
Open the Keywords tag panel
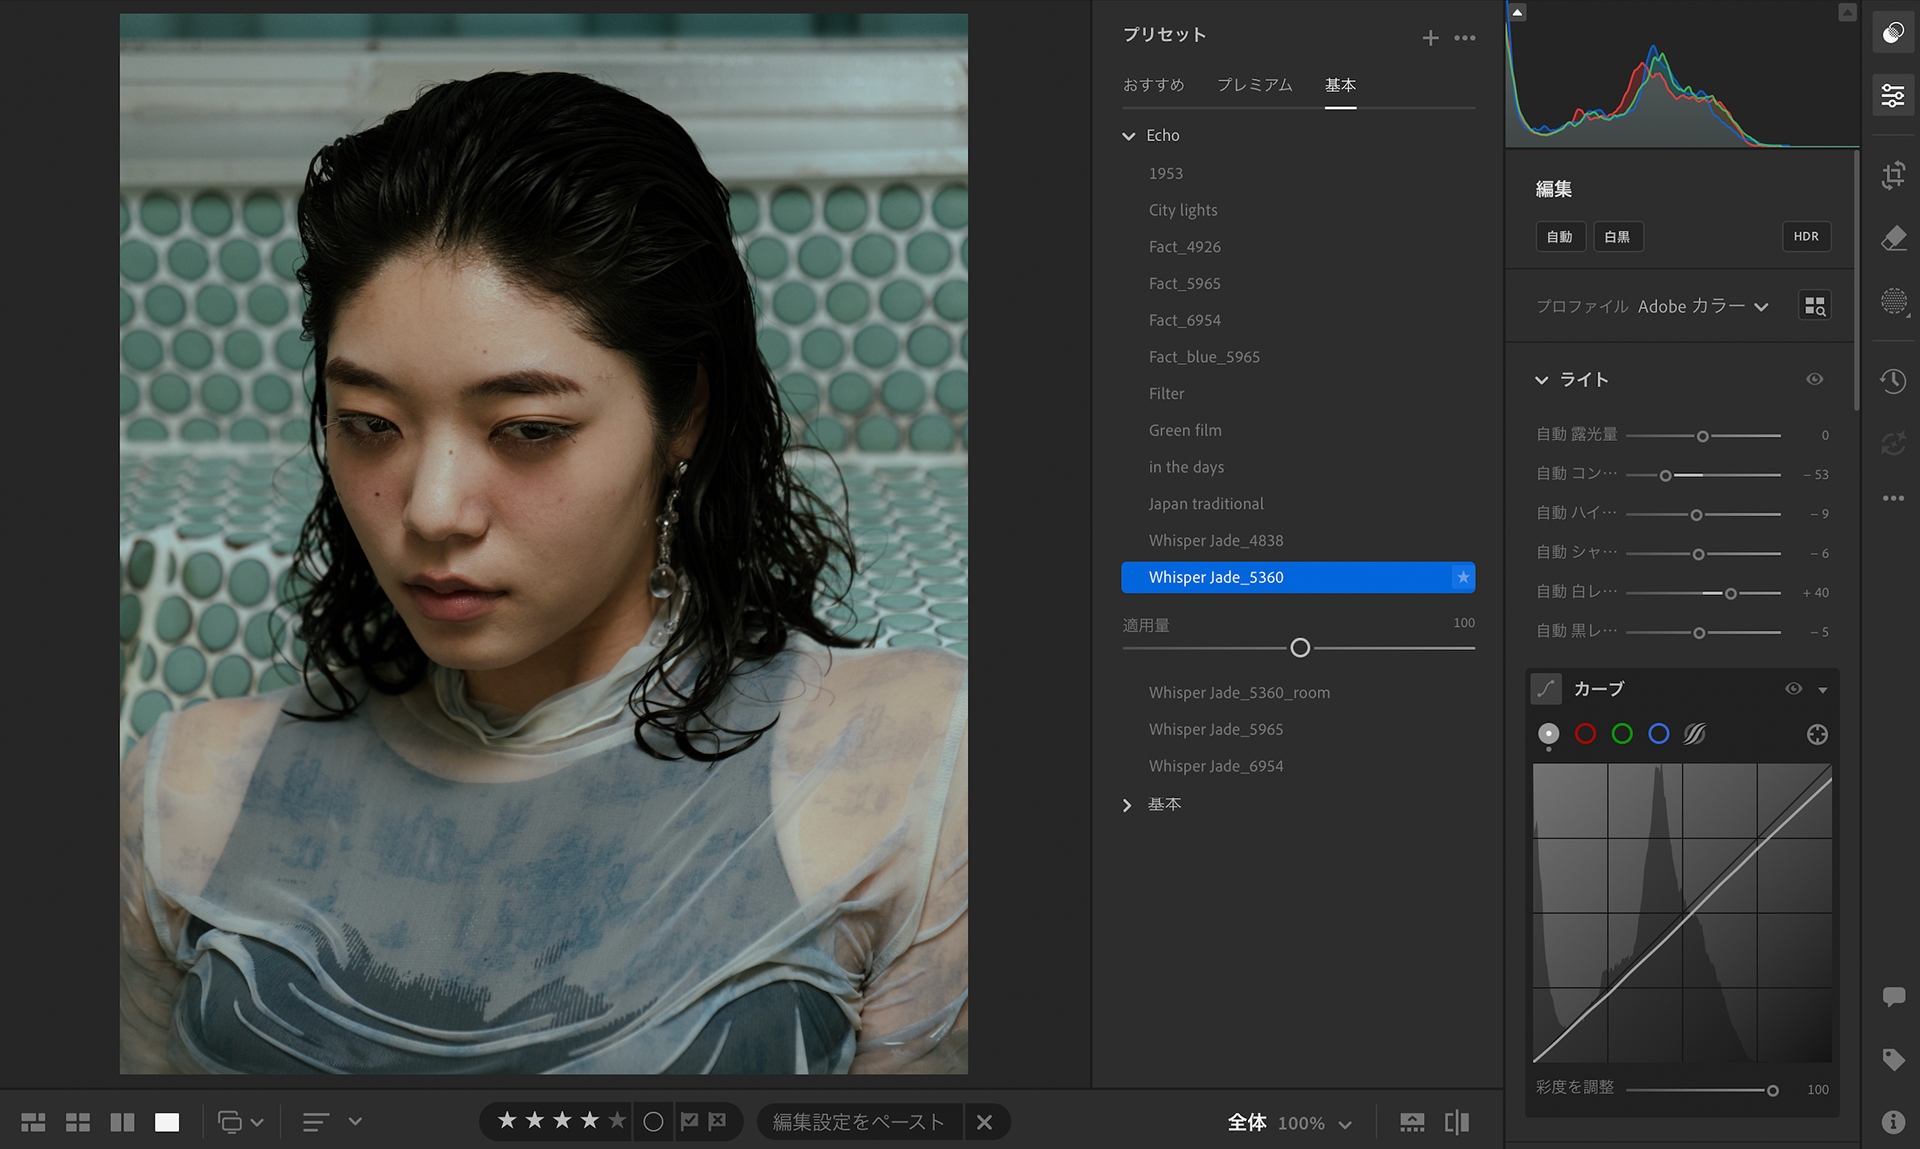click(x=1893, y=1059)
